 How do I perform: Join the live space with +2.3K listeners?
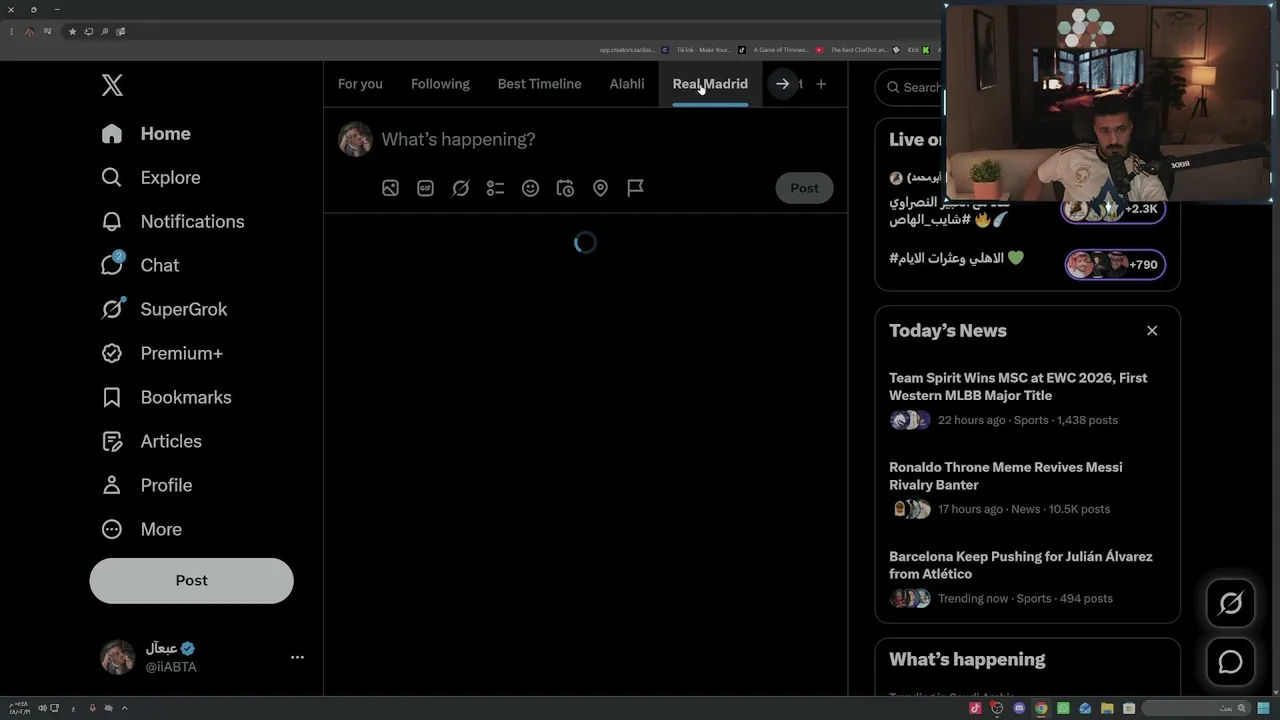[x=1113, y=209]
